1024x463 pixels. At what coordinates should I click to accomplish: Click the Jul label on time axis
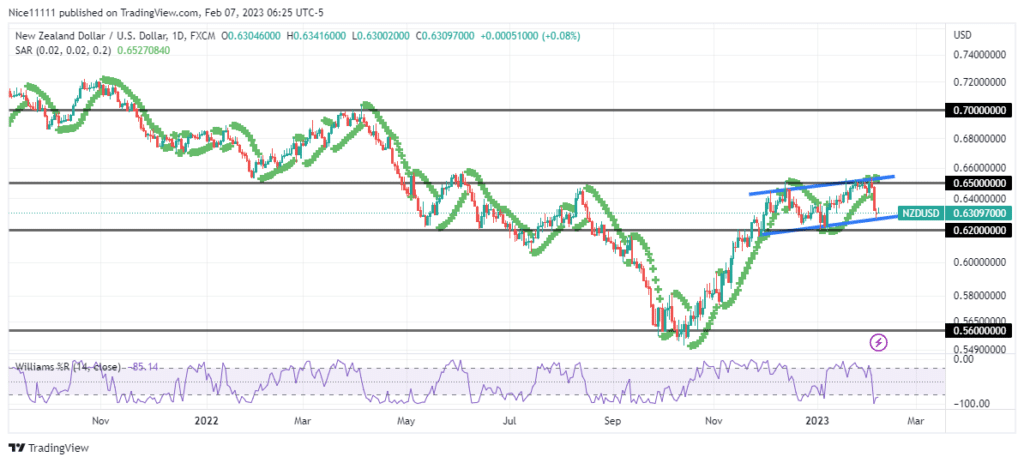pos(510,421)
